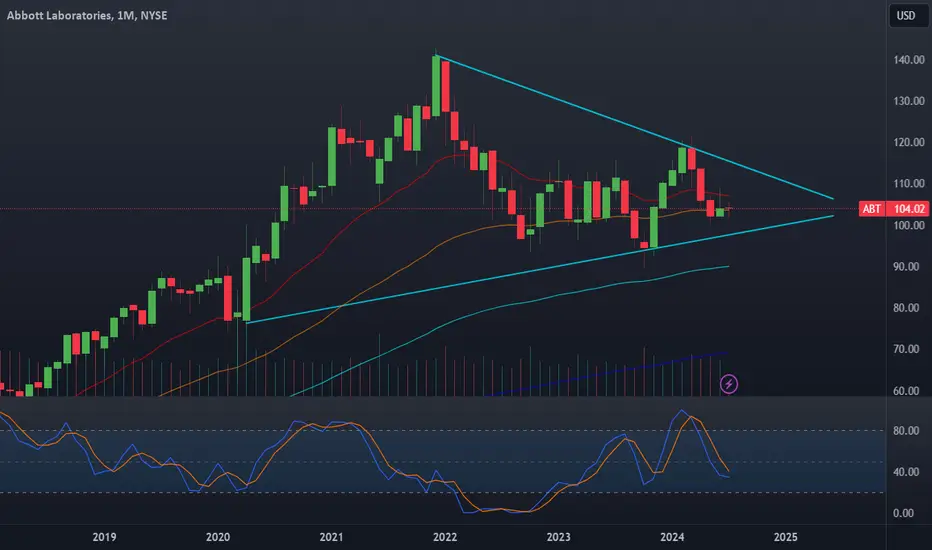Click the 2023 time axis label
Screen dimensions: 932x550
pos(558,537)
